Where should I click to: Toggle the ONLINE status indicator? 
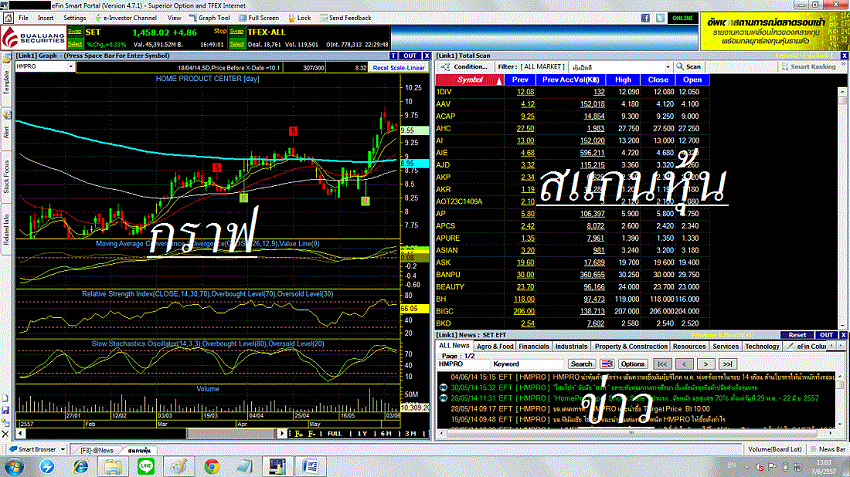pyautogui.click(x=682, y=18)
